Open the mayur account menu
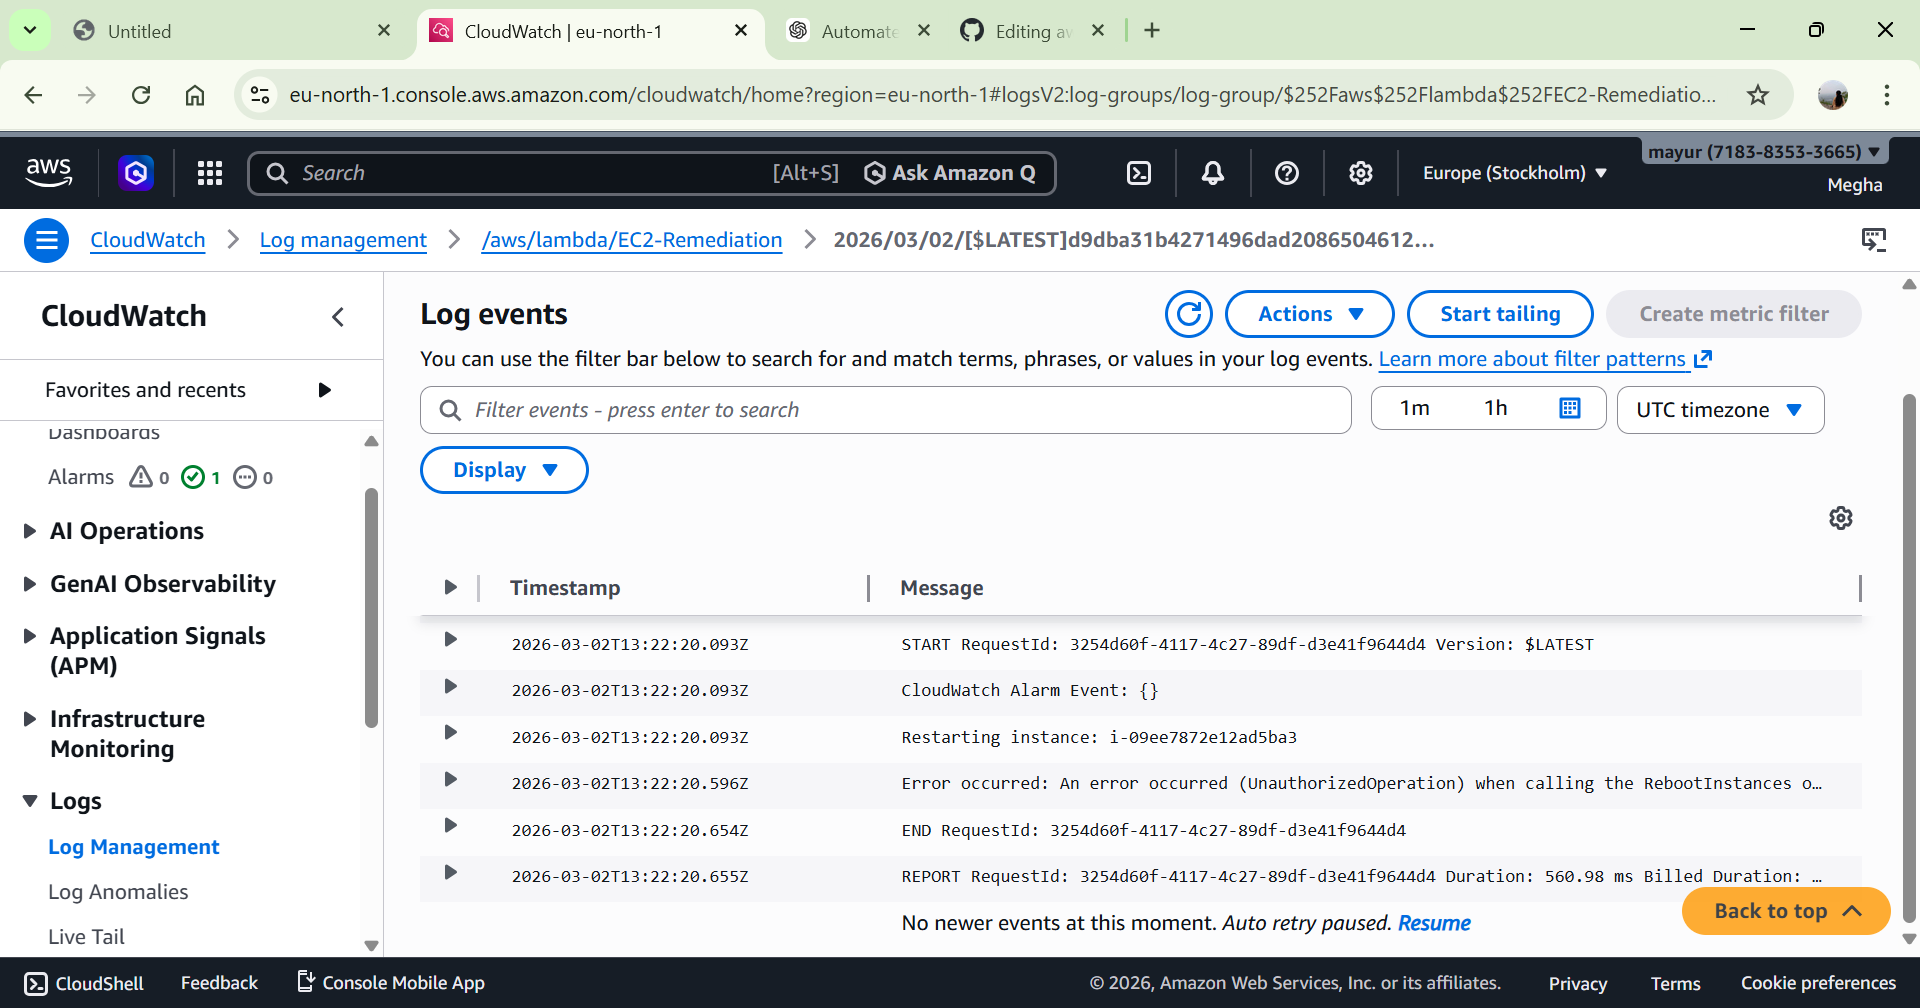1920x1008 pixels. [1765, 152]
